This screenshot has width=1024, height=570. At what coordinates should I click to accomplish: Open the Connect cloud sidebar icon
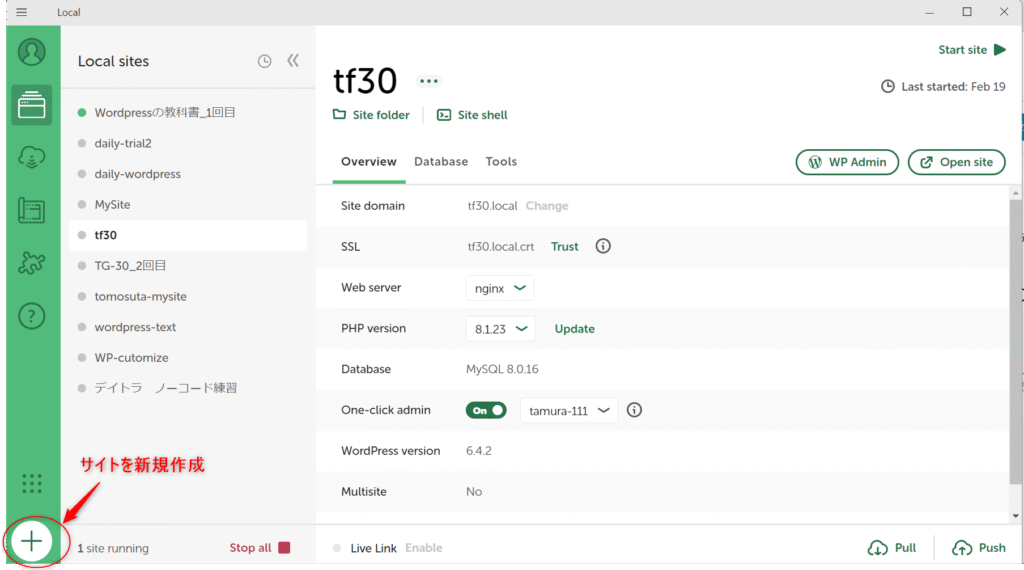[x=31, y=157]
